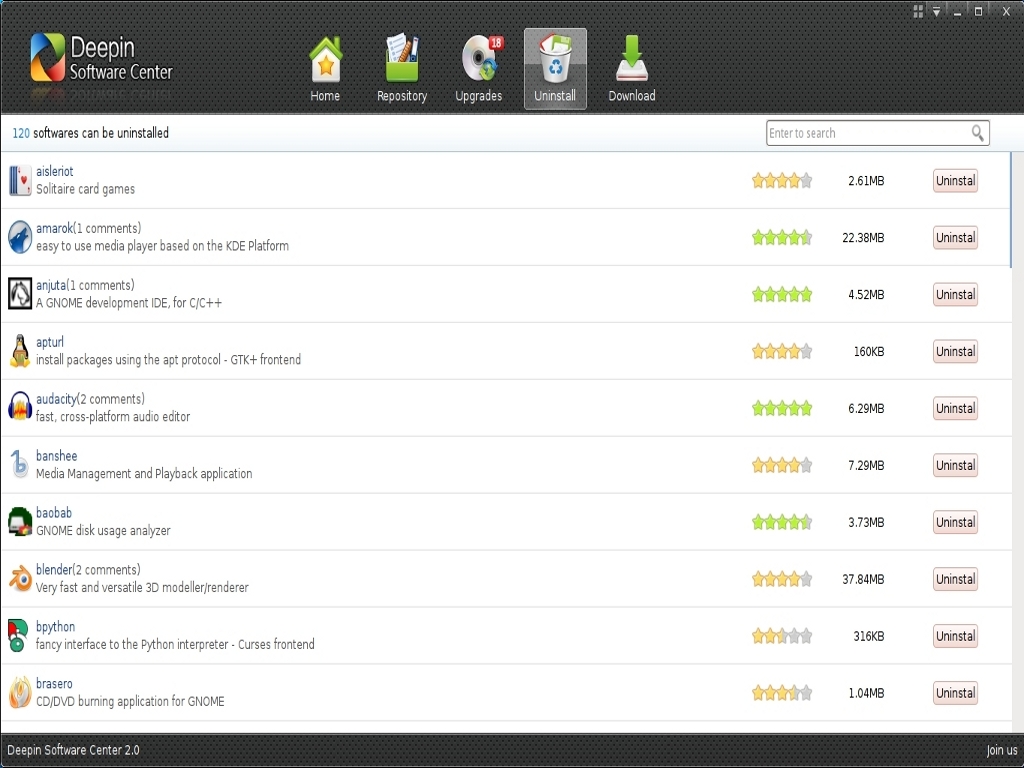This screenshot has width=1024, height=768.
Task: Uninstall baobab
Action: click(x=955, y=522)
